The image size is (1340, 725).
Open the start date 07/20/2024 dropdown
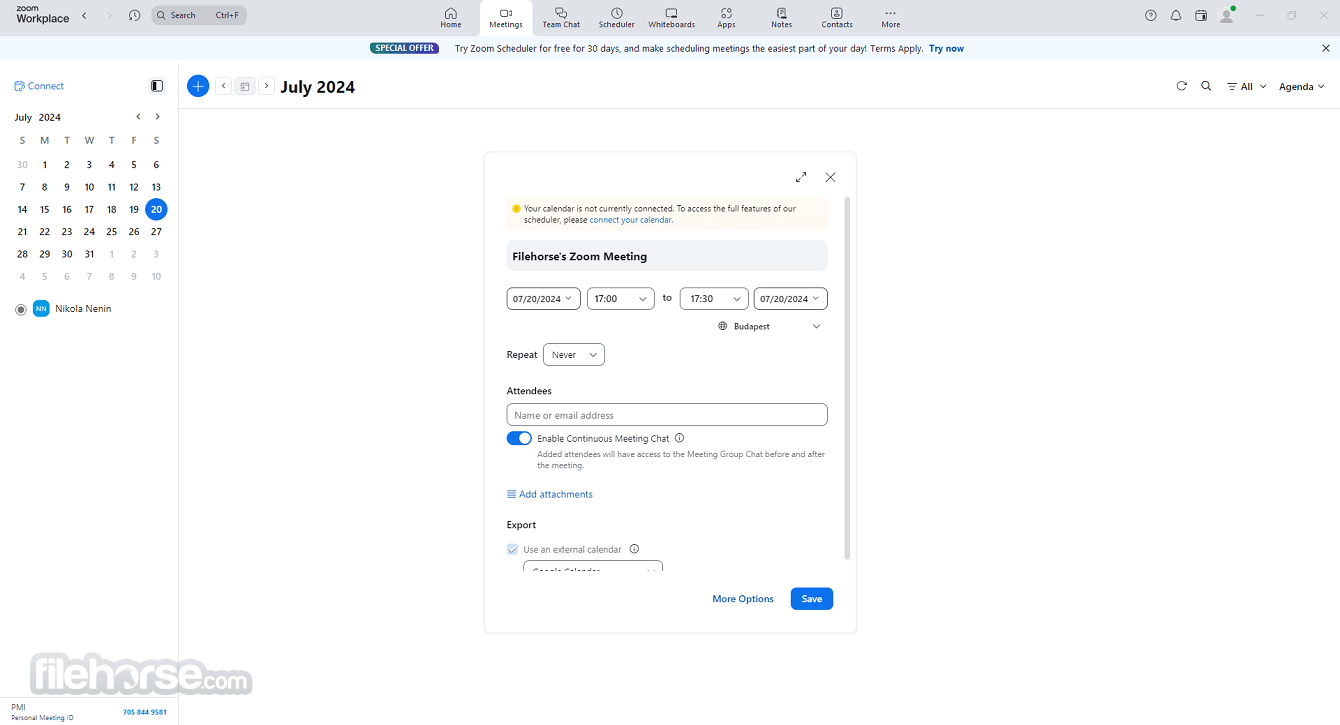coord(544,298)
